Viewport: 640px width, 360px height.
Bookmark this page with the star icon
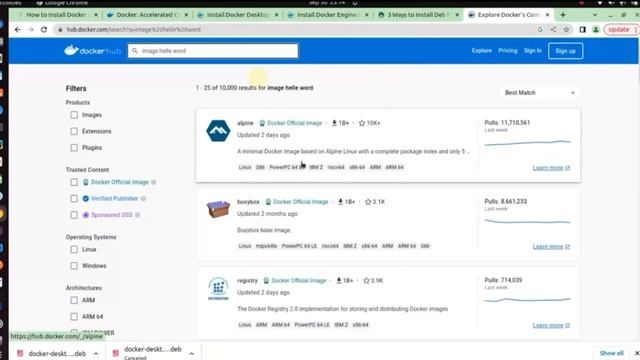(x=566, y=29)
